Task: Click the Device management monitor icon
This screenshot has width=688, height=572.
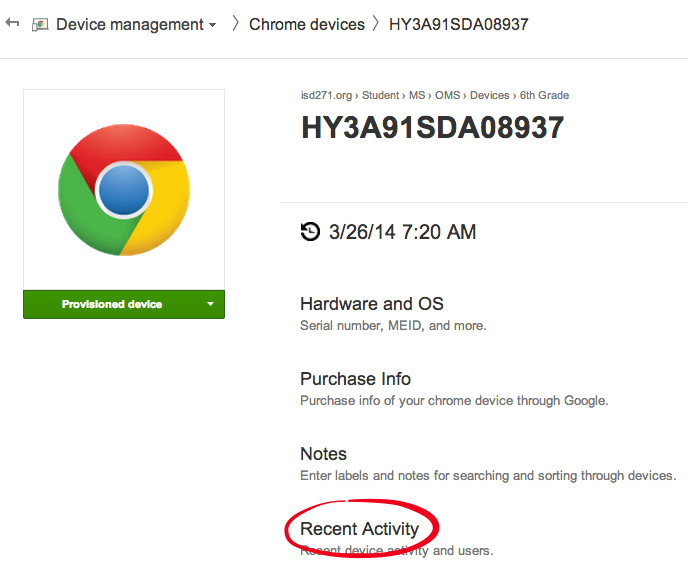Action: pyautogui.click(x=41, y=24)
